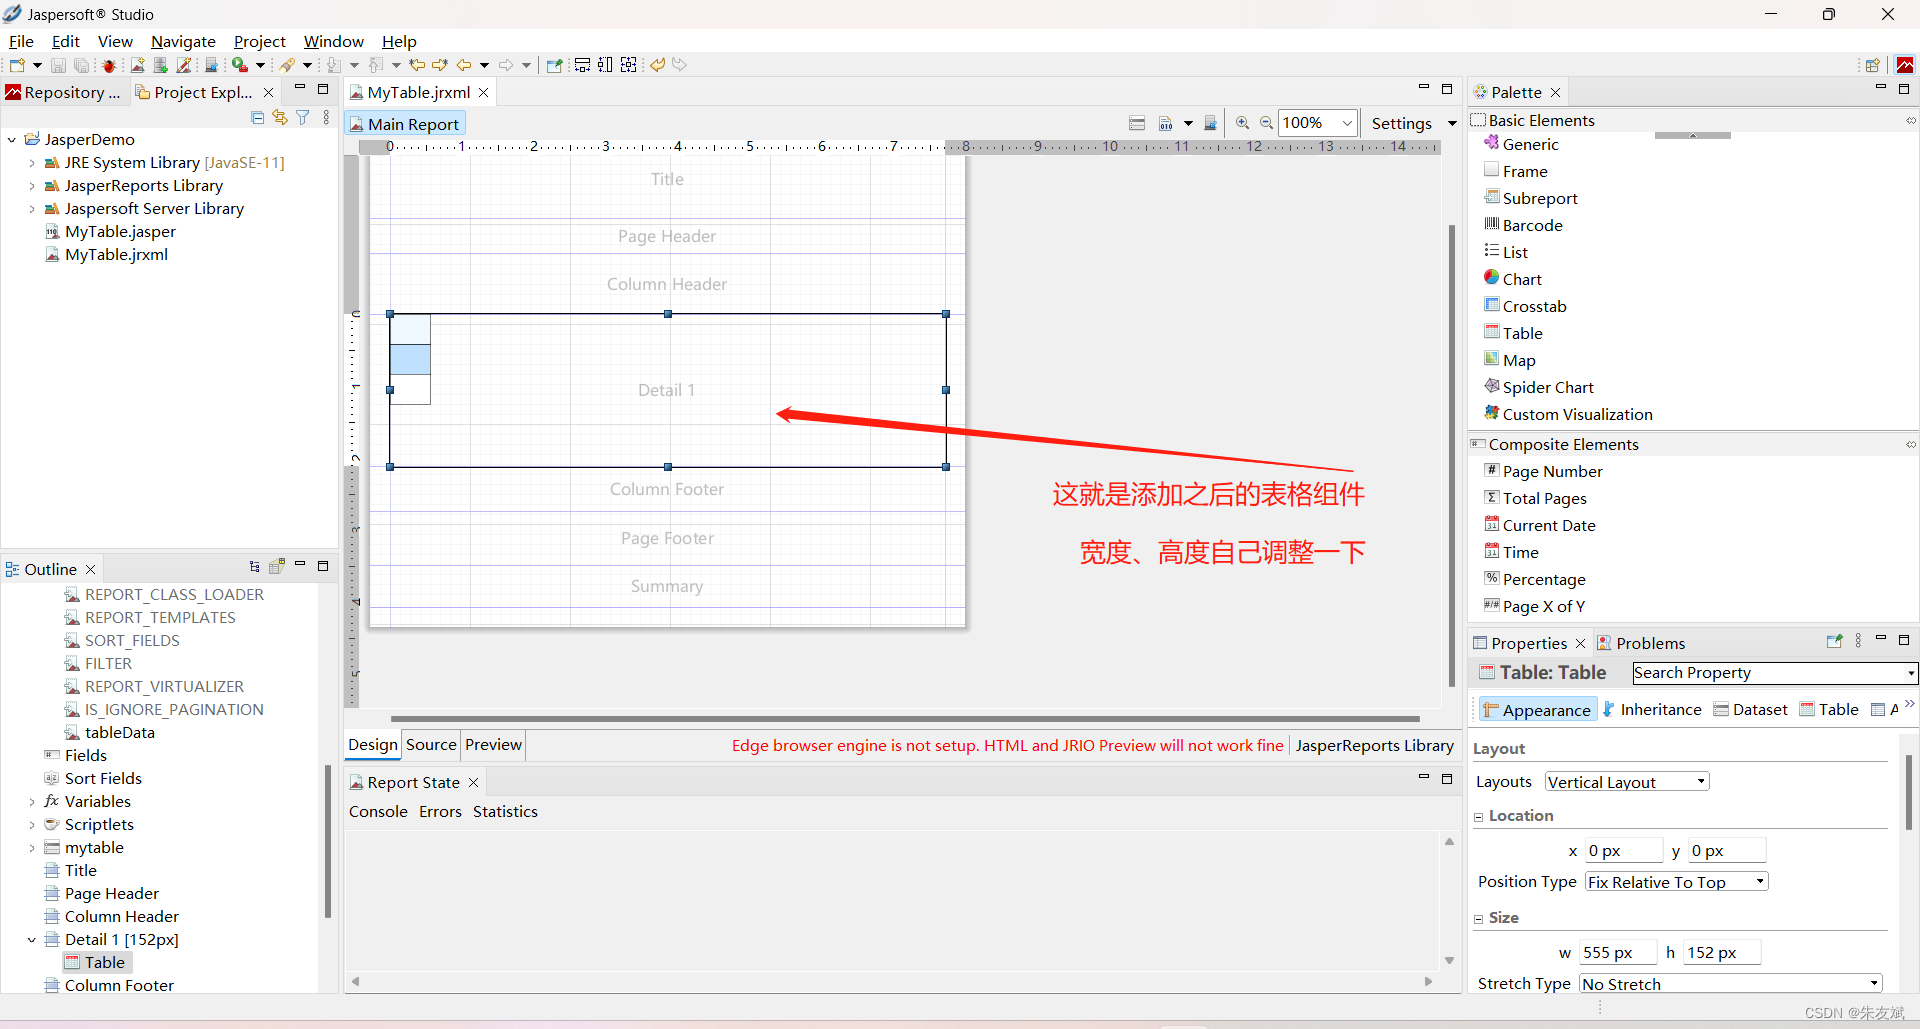The height and width of the screenshot is (1029, 1920).
Task: Select the Total Pages composite element
Action: 1544,498
